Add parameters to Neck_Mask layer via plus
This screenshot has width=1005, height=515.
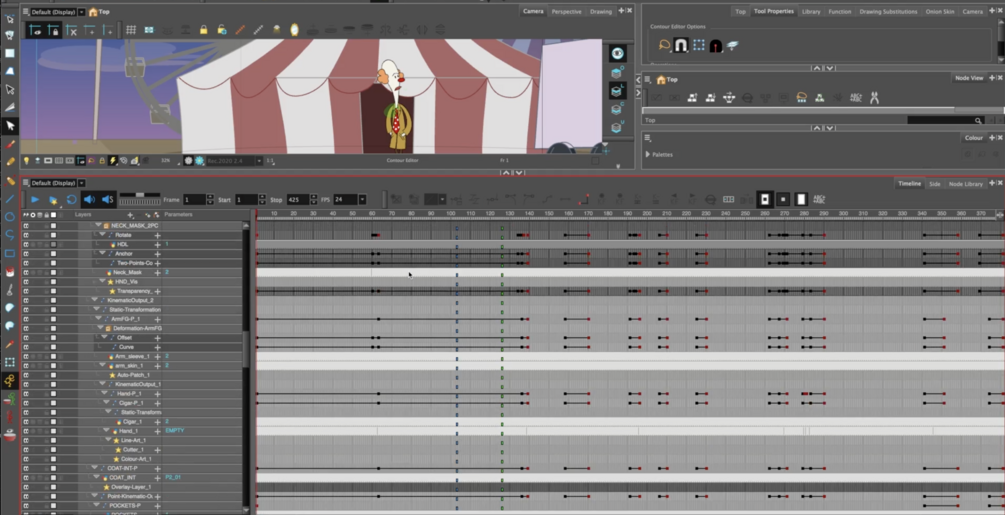tap(157, 273)
